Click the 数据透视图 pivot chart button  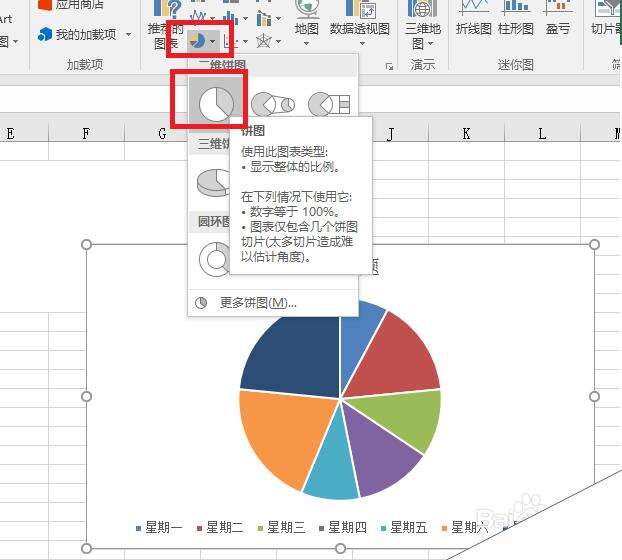[x=359, y=22]
